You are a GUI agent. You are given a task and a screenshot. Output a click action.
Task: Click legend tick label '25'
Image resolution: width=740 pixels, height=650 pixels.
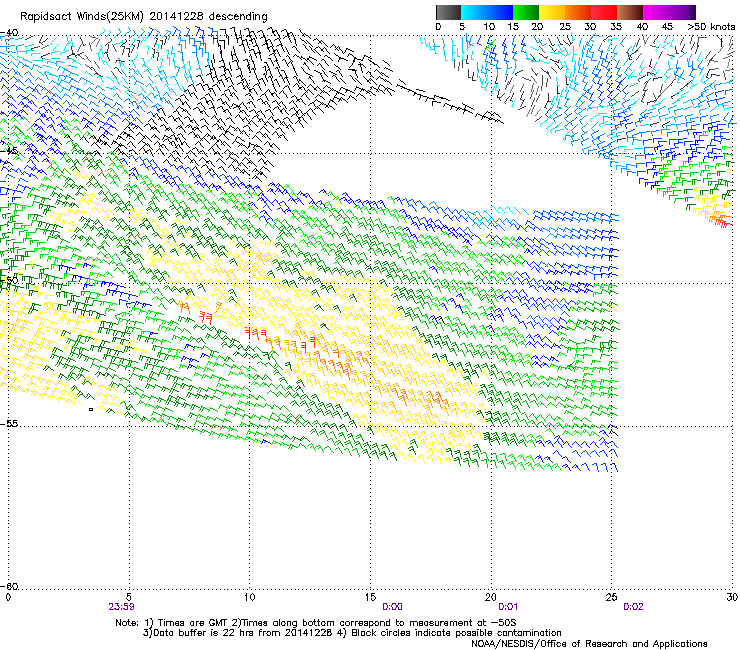click(565, 27)
